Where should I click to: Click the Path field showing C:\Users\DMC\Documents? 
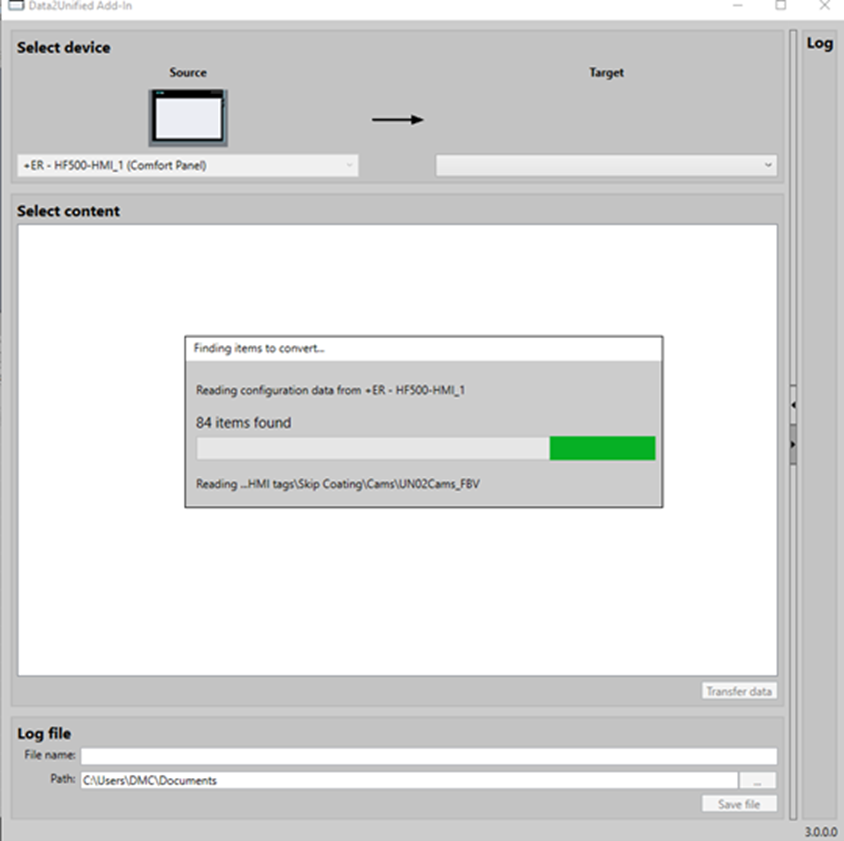[x=410, y=780]
